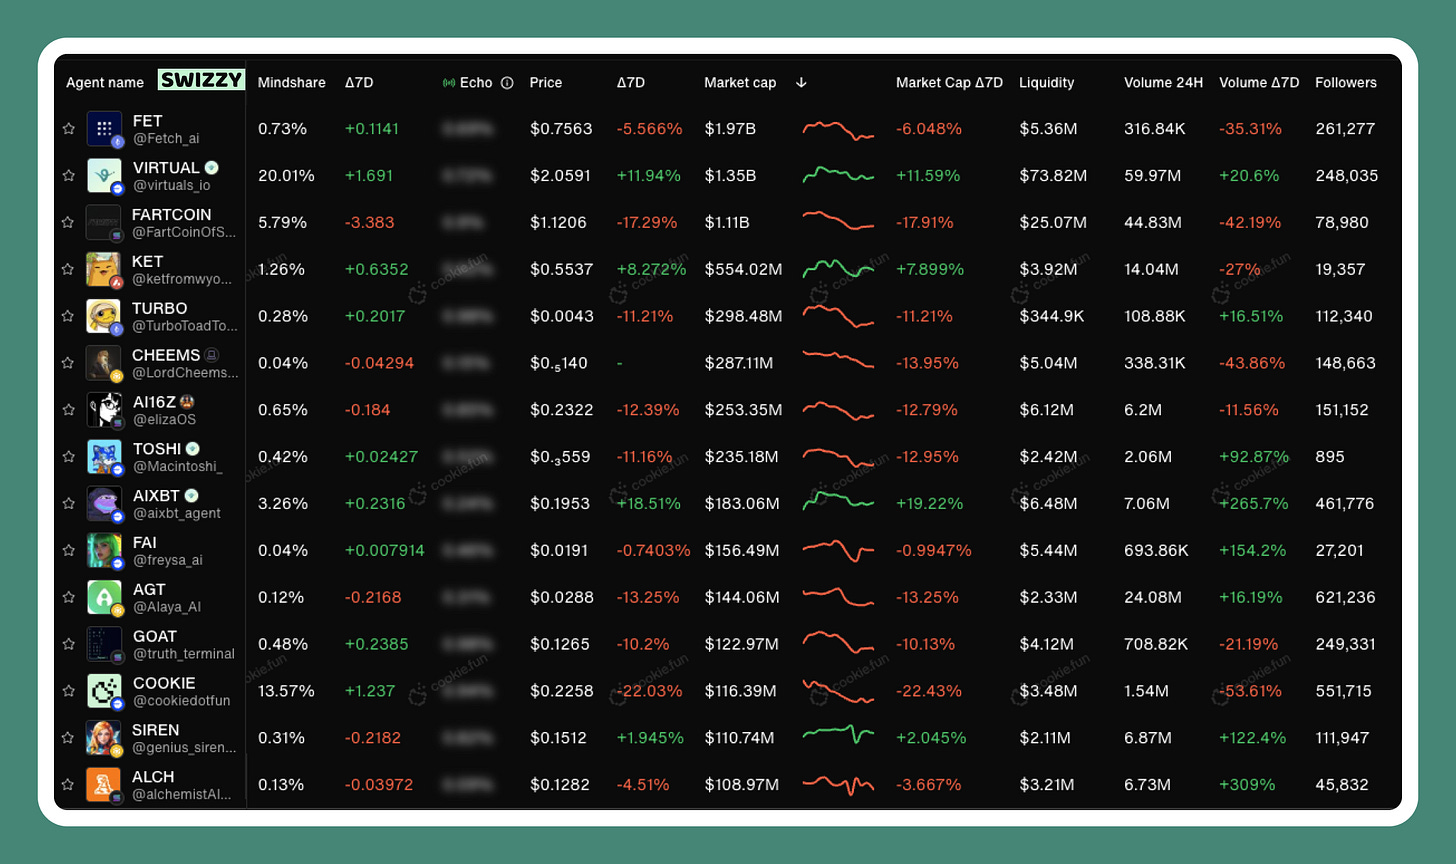
Task: Open the VIRTUAL token avatar
Action: click(x=104, y=176)
